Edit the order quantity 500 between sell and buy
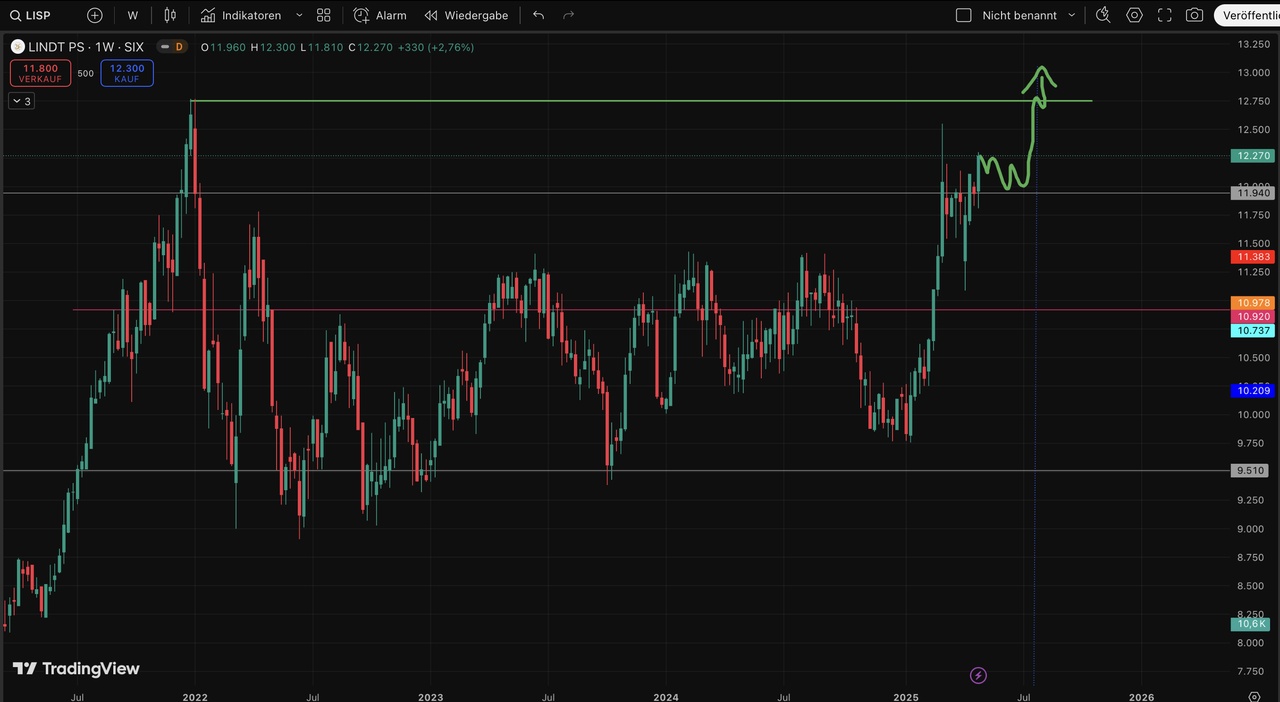This screenshot has width=1280, height=702. coord(86,73)
